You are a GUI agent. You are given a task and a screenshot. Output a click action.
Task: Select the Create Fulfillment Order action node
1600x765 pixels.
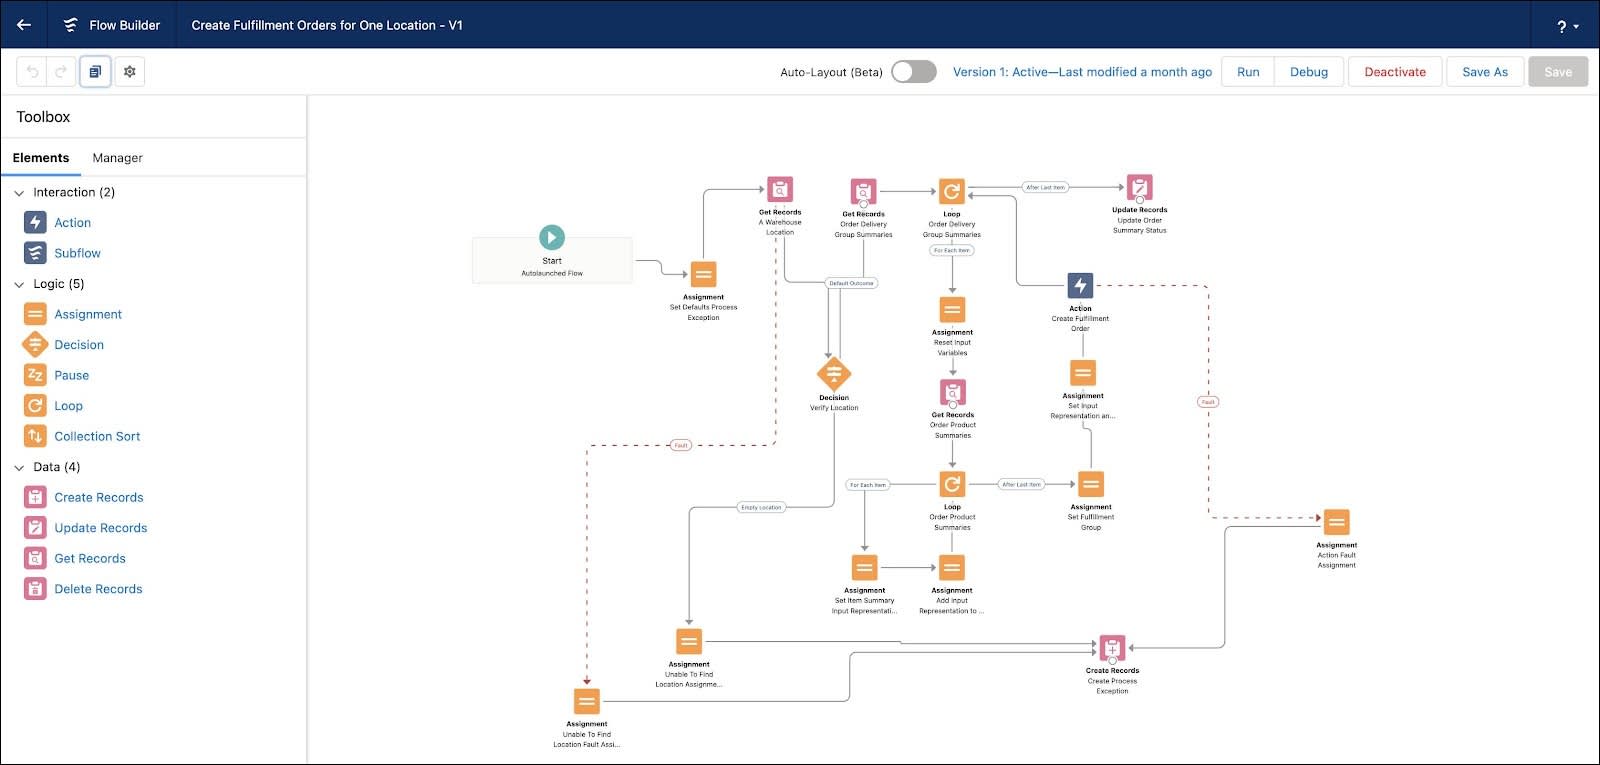click(1080, 285)
